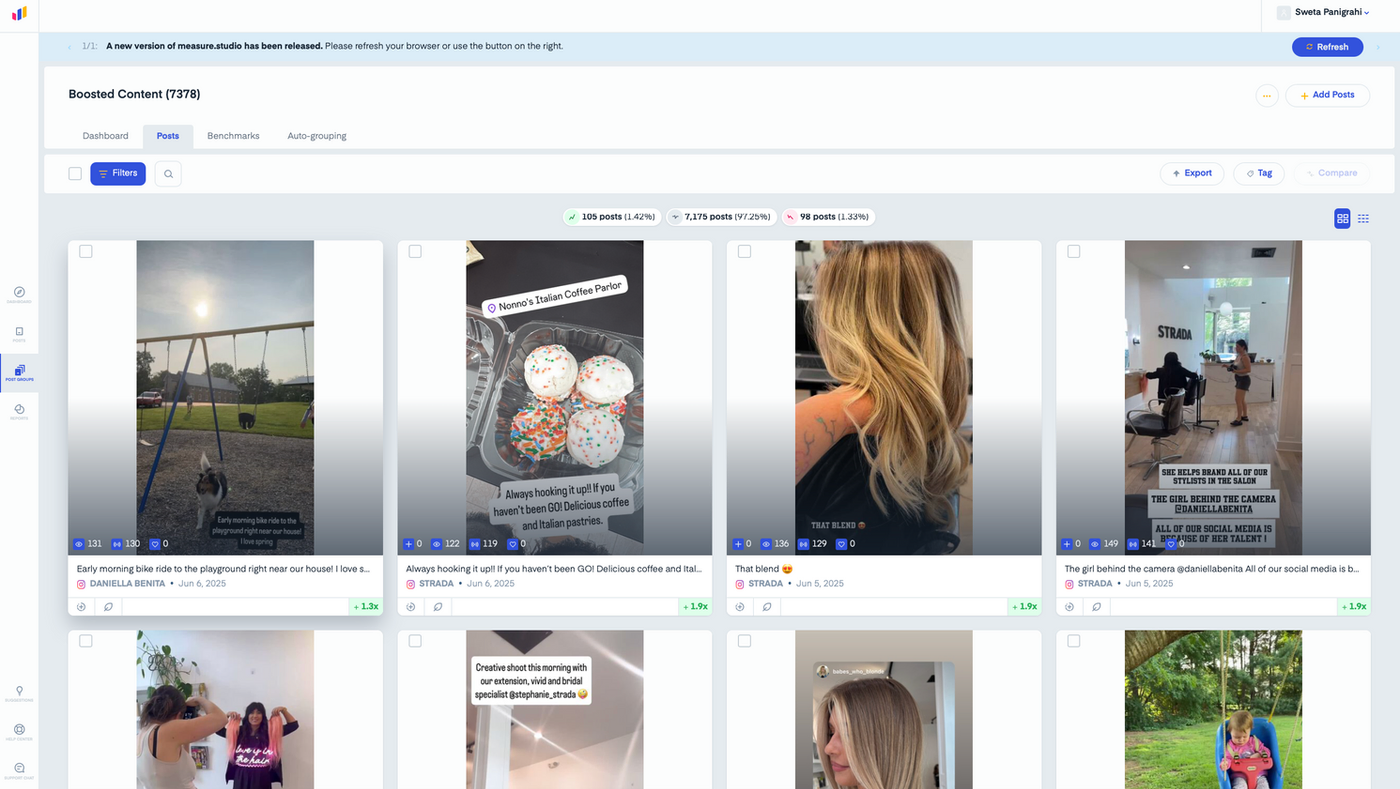Select the pink hair extensions post checkbox
This screenshot has height=789, width=1400.
point(86,641)
